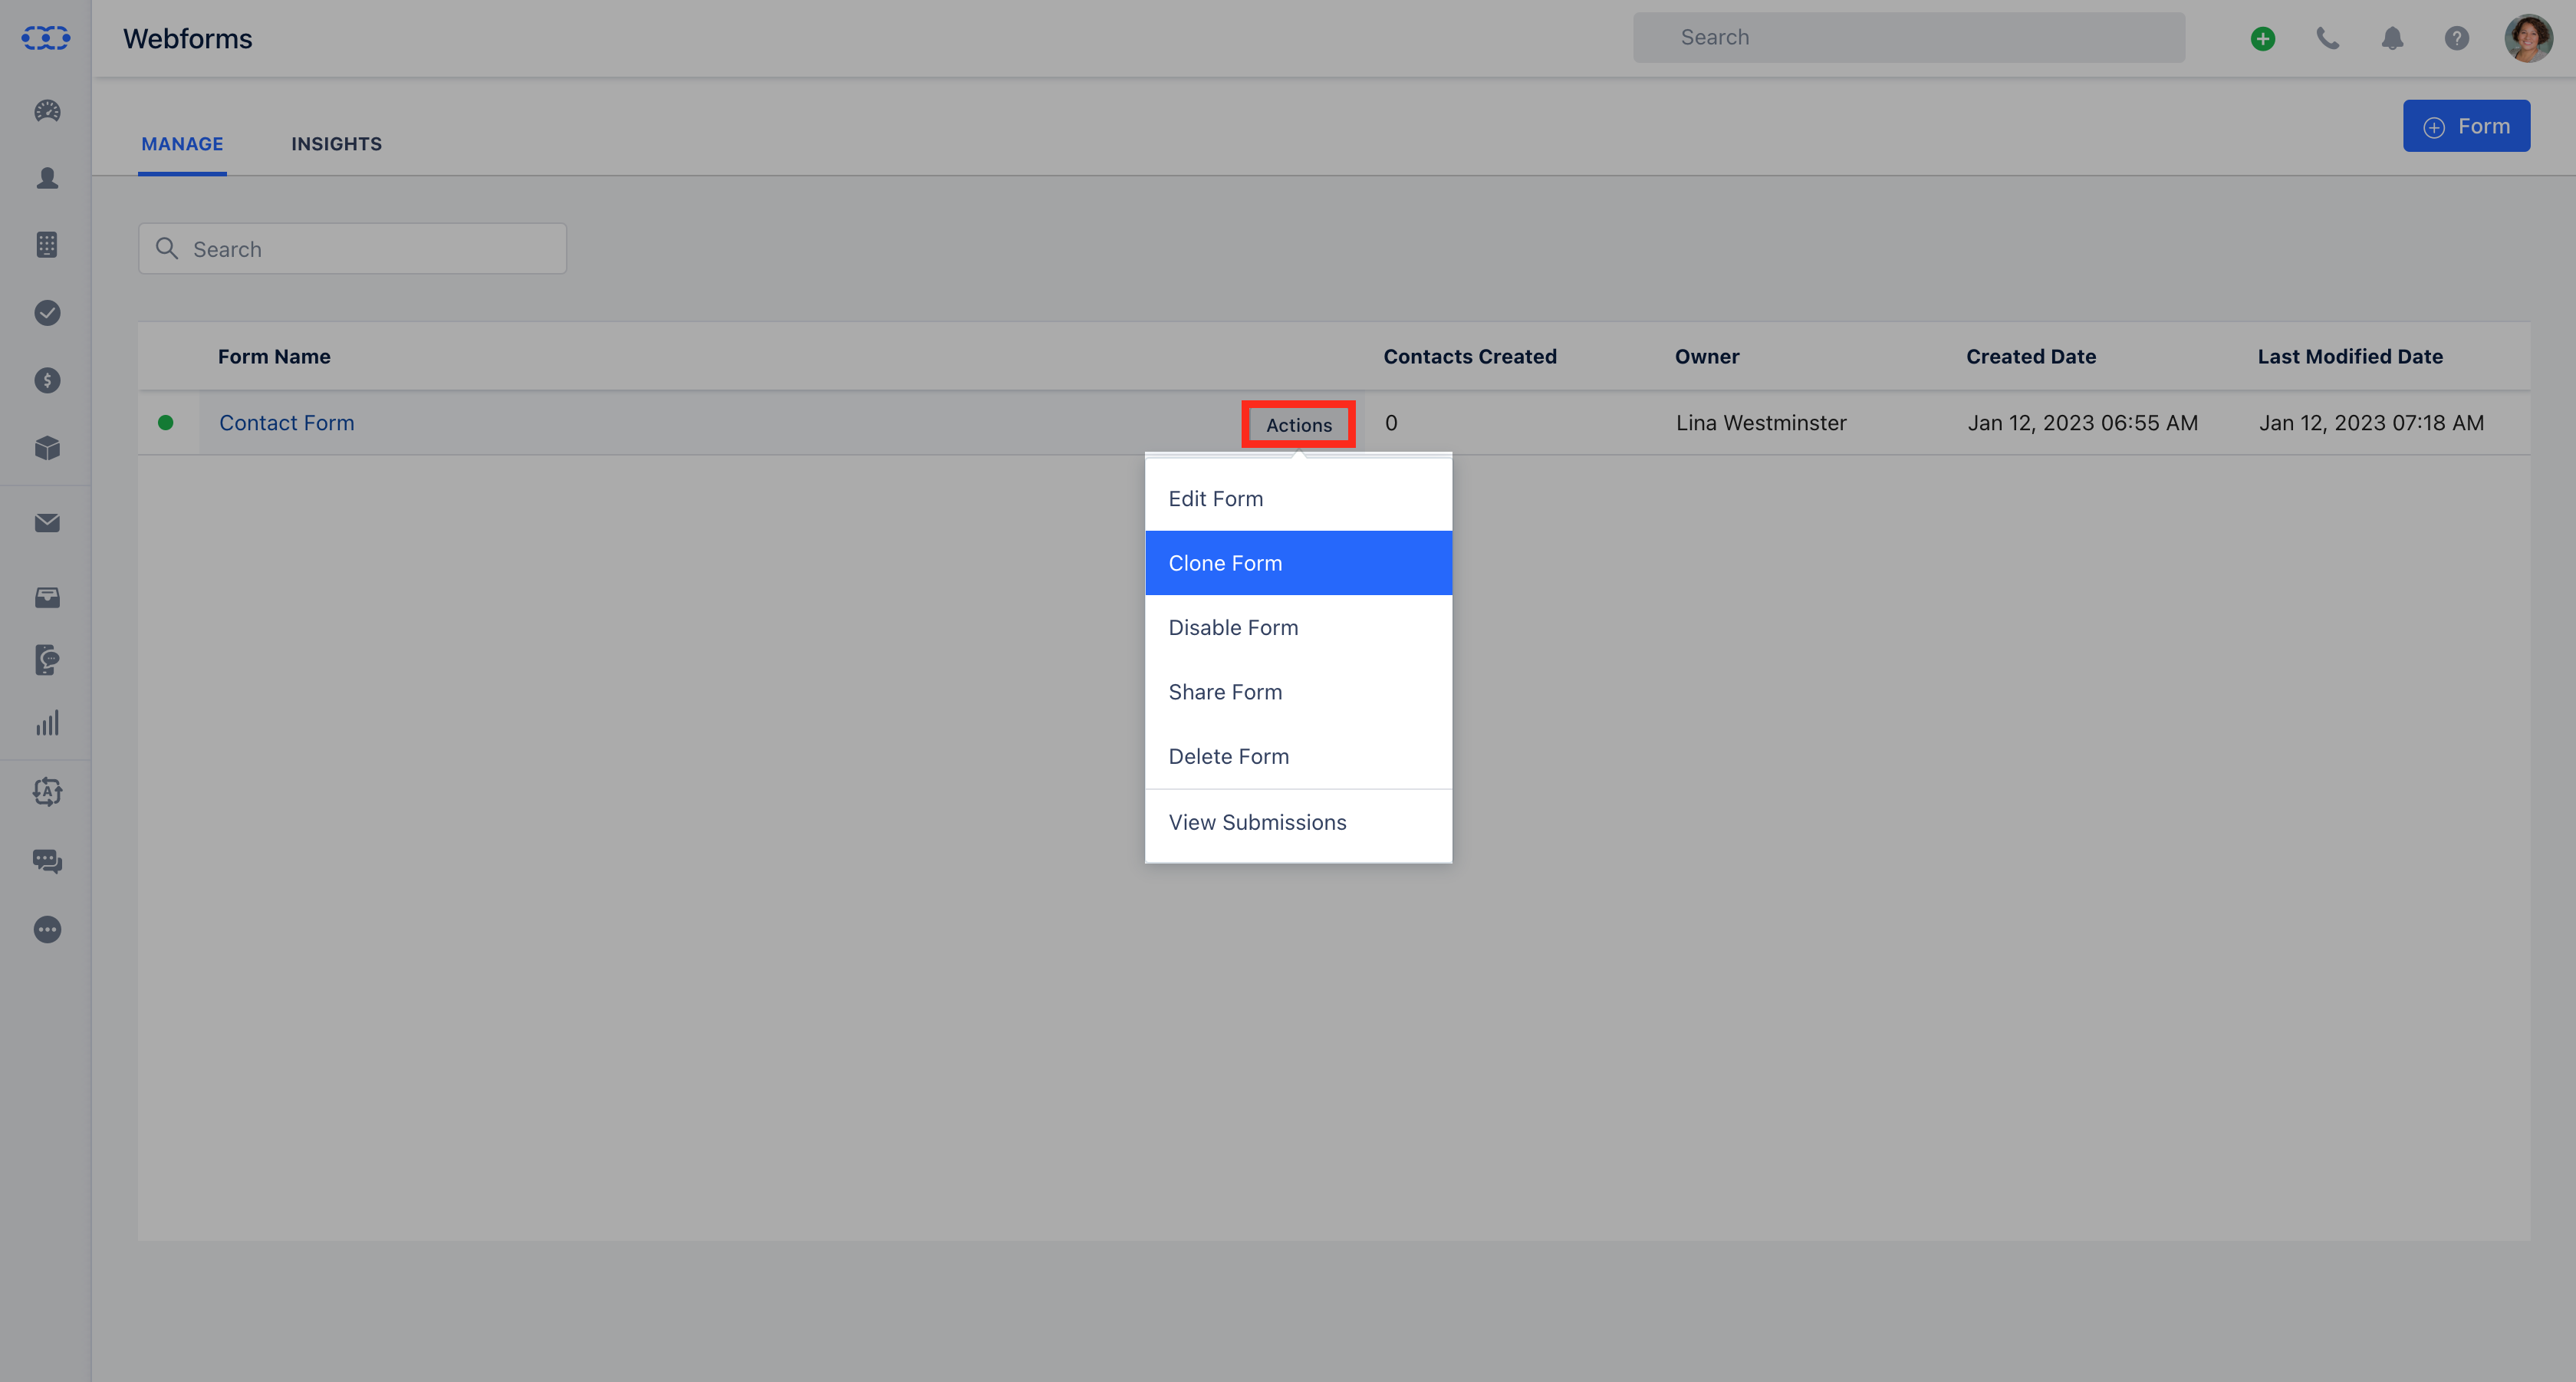Click the Form Name column header
The height and width of the screenshot is (1382, 2576).
click(274, 357)
